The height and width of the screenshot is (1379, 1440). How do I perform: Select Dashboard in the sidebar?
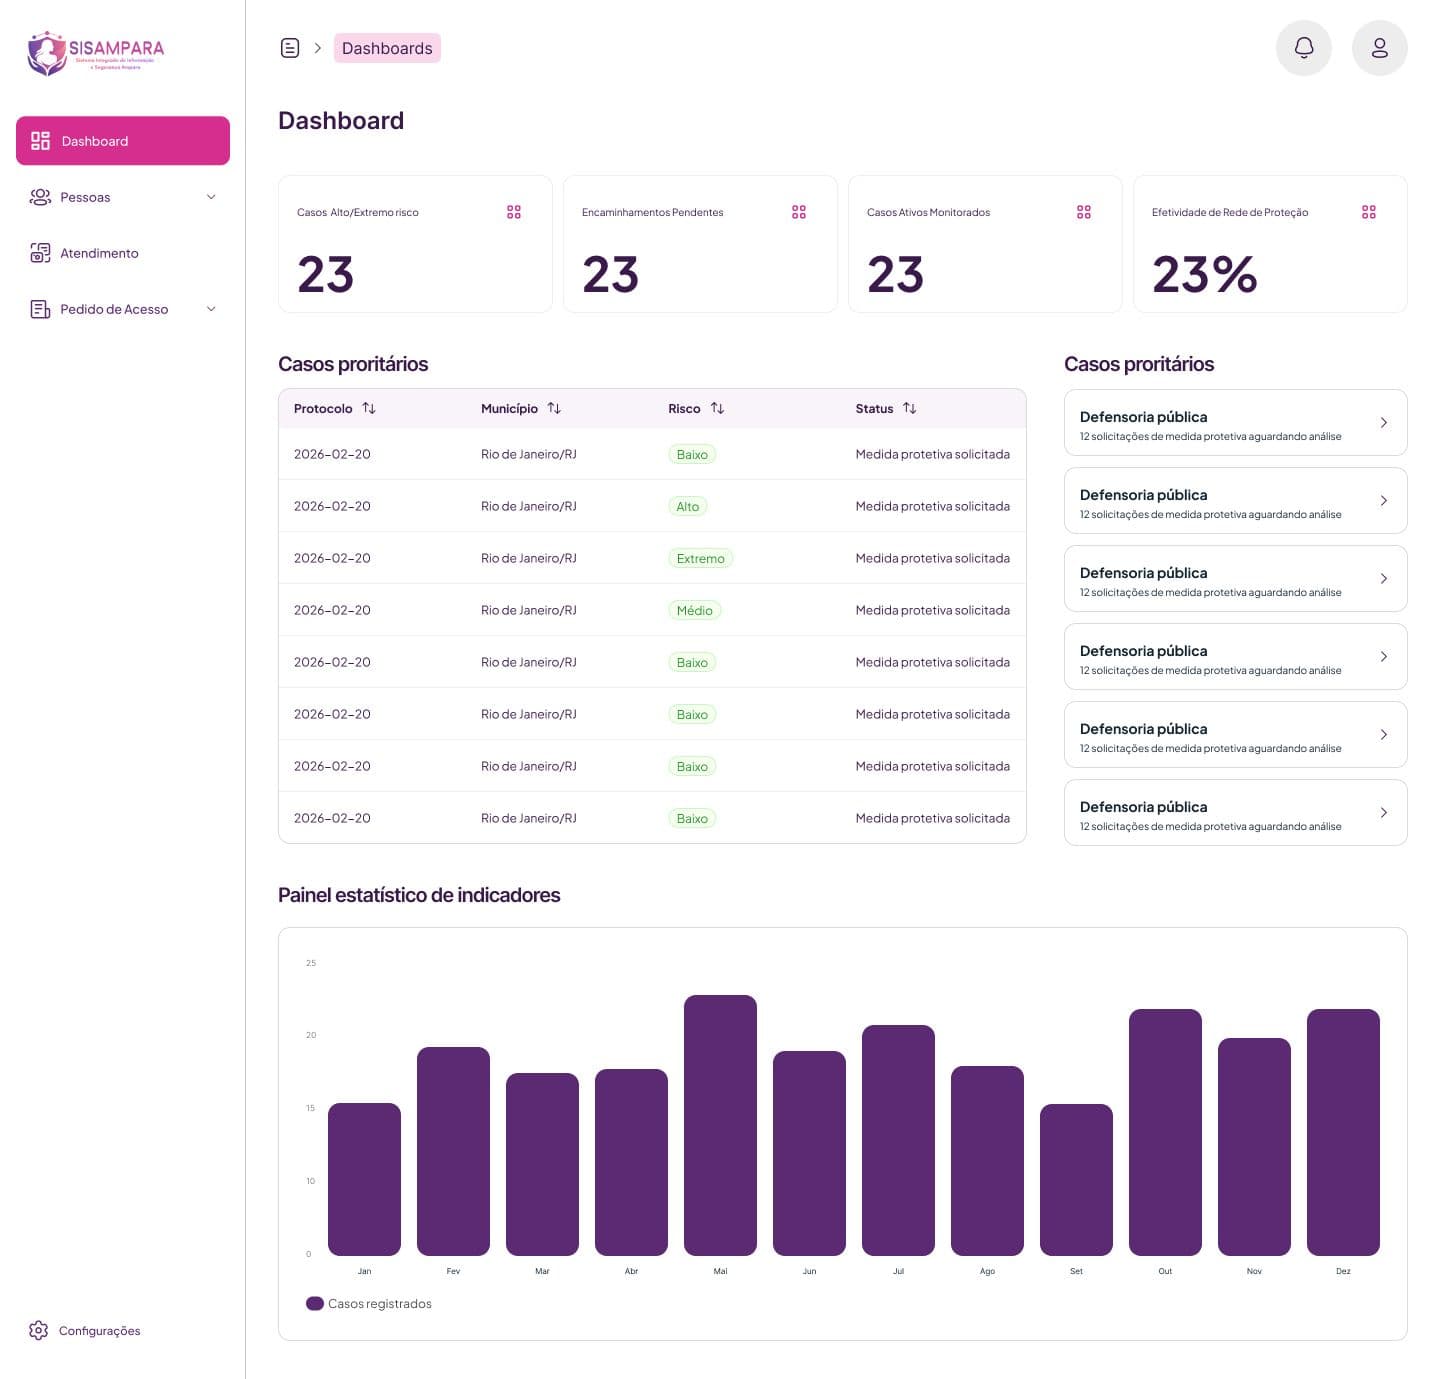(x=123, y=141)
